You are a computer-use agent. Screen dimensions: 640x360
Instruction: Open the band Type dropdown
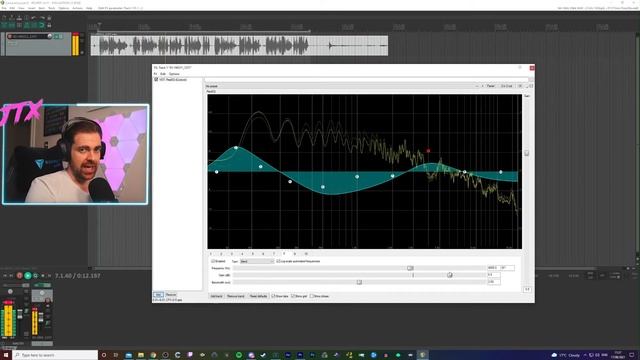[257, 261]
